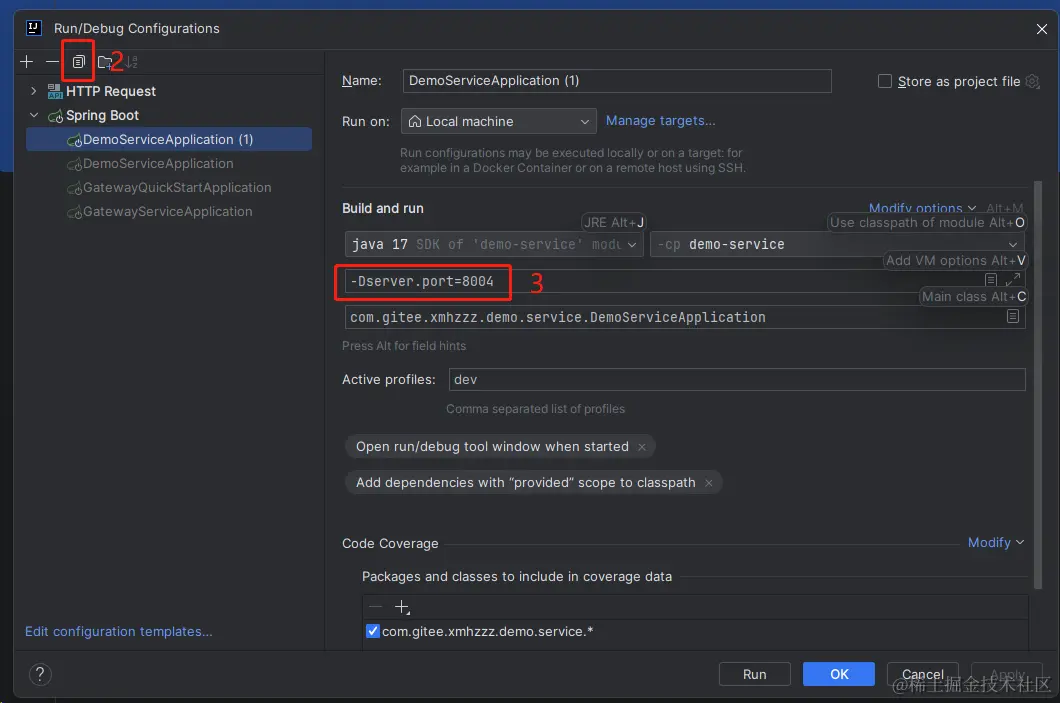
Task: Add a new run configuration
Action: 26,62
